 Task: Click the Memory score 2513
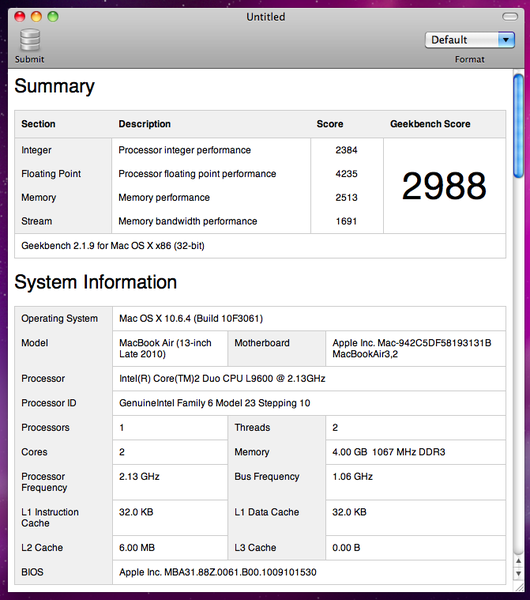point(346,197)
